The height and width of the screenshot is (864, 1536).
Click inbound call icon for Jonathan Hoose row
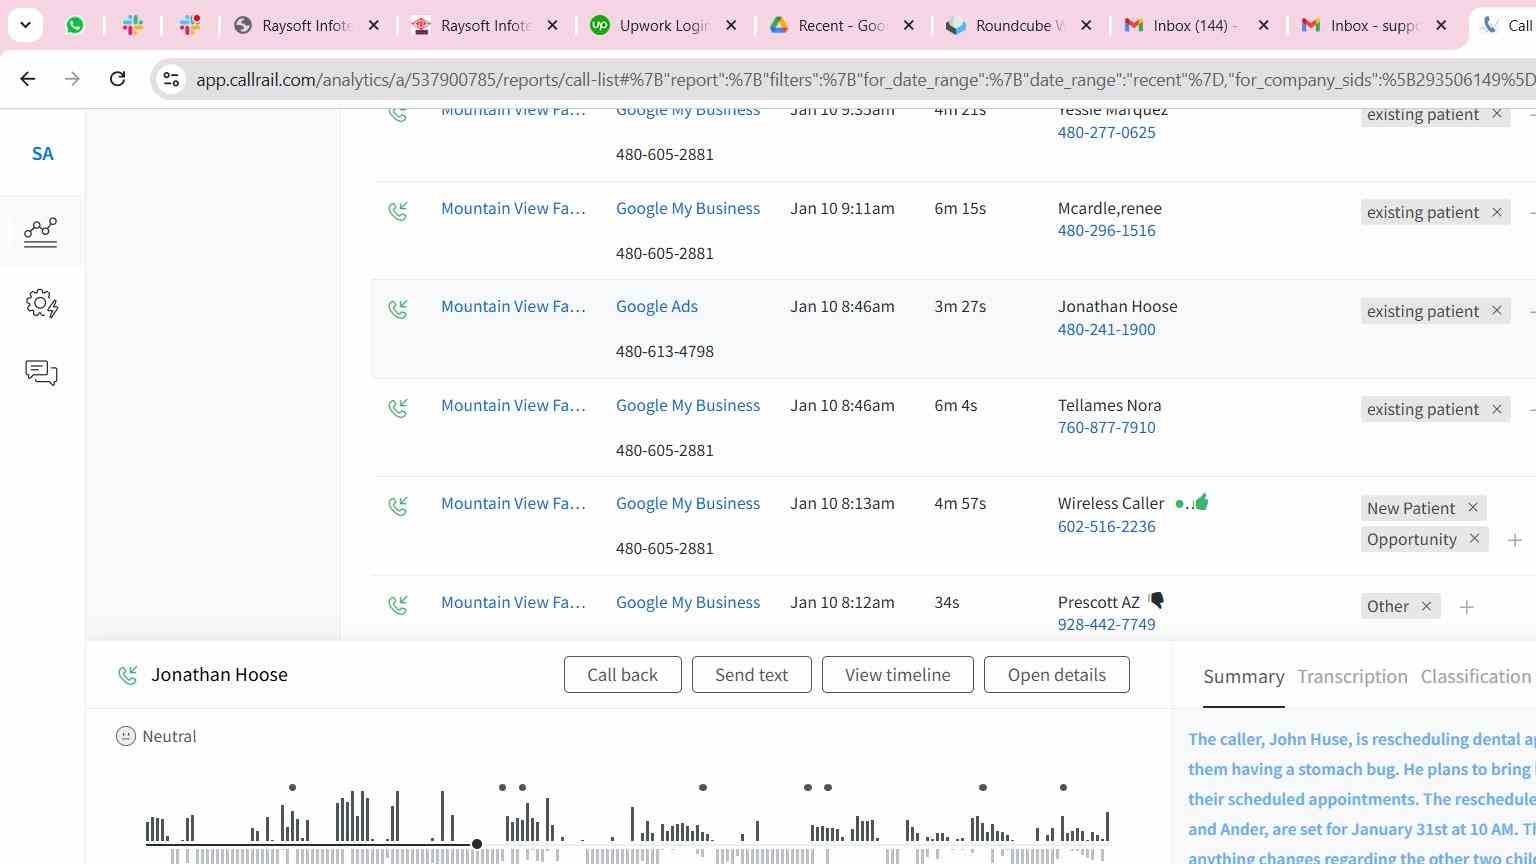pyautogui.click(x=398, y=309)
